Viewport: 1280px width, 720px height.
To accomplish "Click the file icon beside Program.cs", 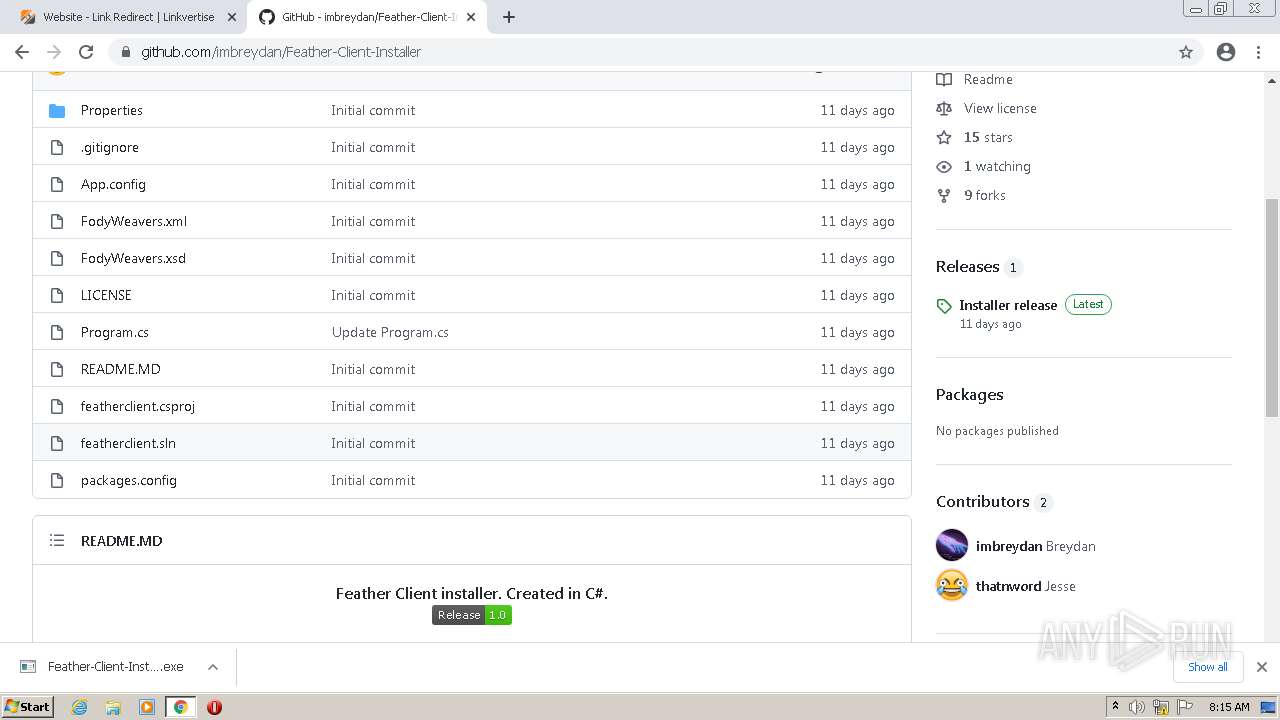I will [x=57, y=332].
